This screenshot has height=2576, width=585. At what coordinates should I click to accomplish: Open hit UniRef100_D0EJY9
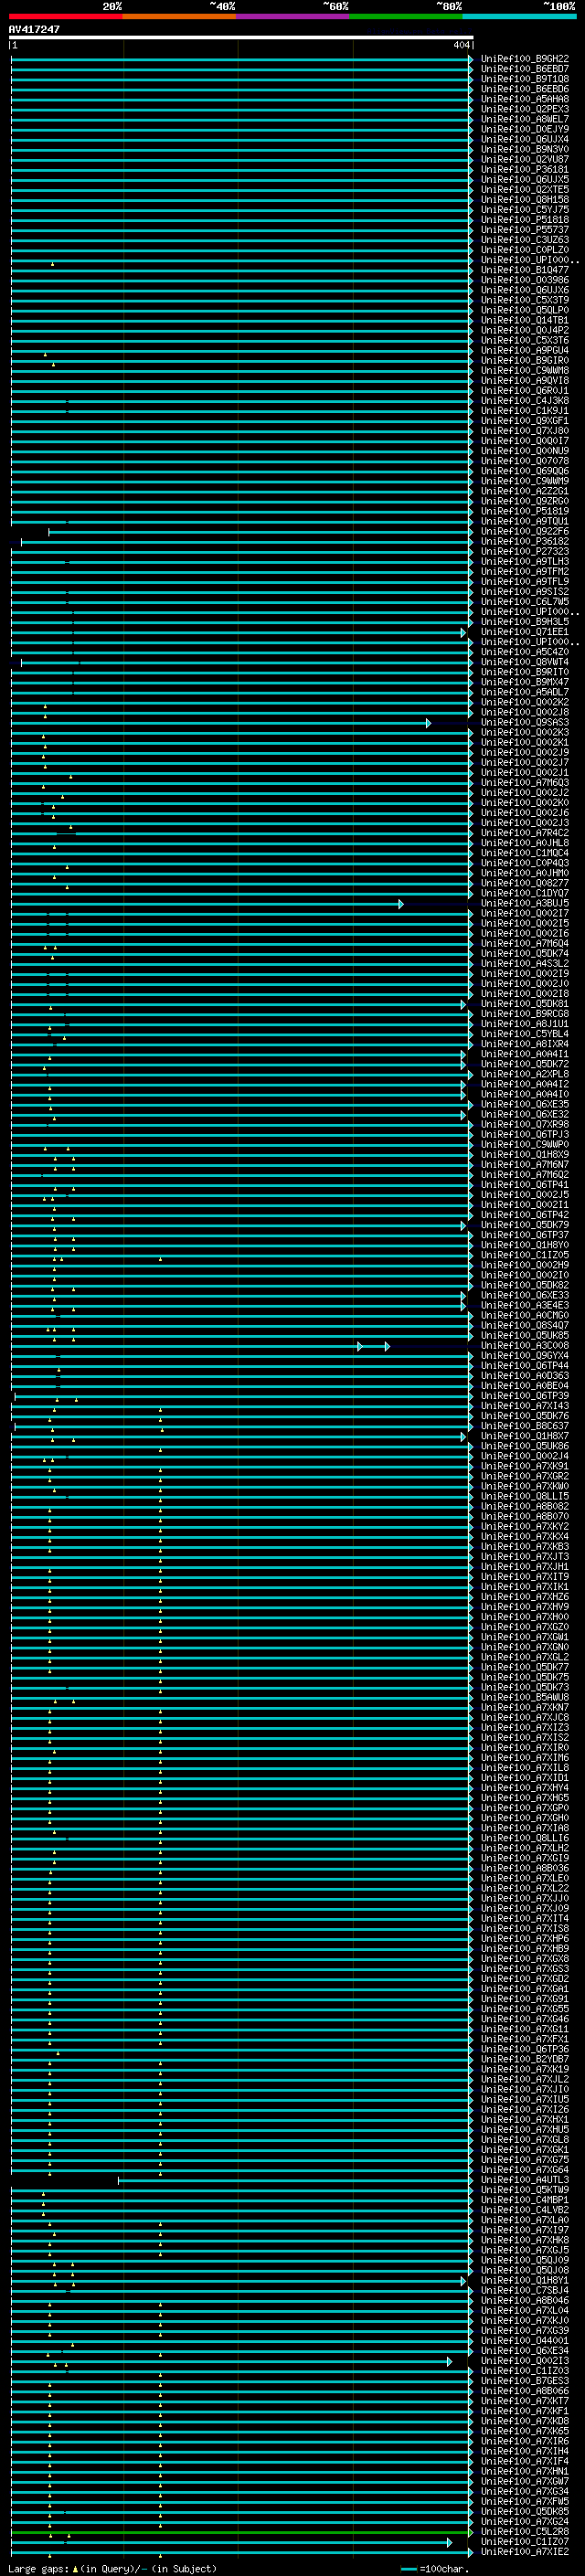[525, 129]
